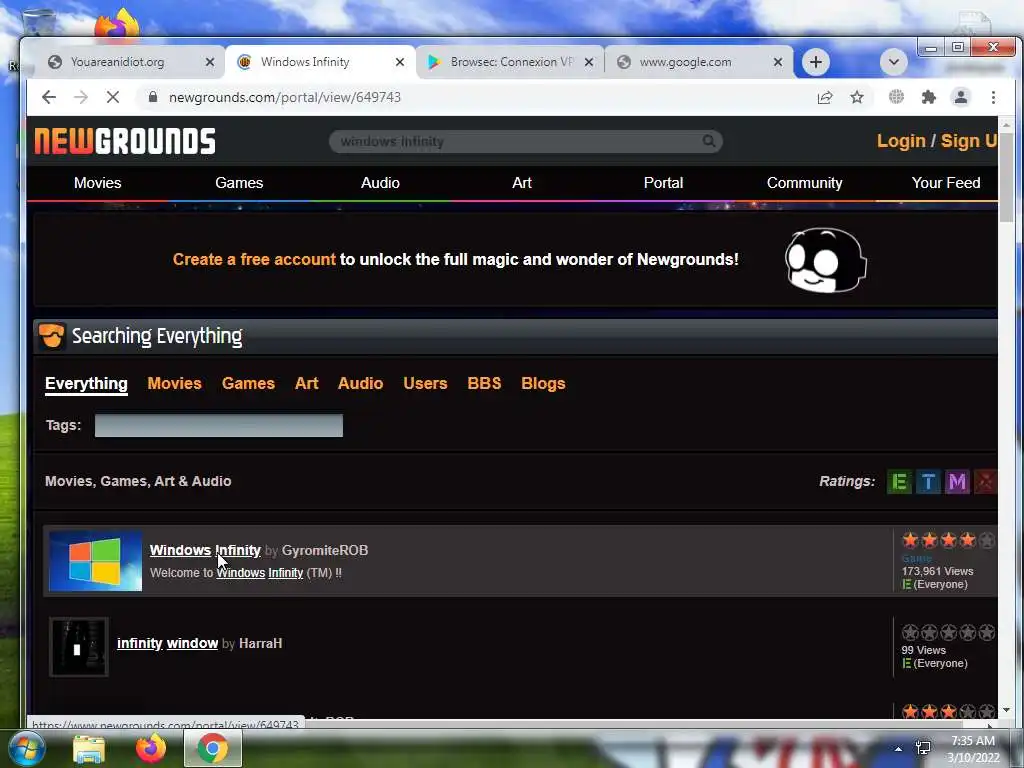Open the Windows Infinity title link
The height and width of the screenshot is (768, 1024).
[x=205, y=551]
